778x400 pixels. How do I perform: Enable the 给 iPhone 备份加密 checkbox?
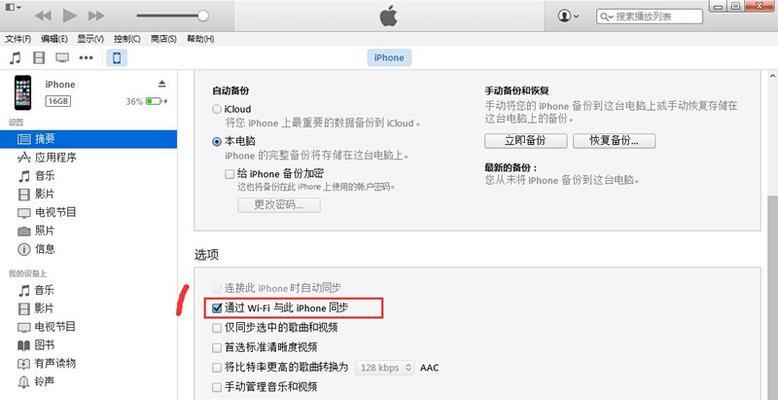tap(229, 174)
